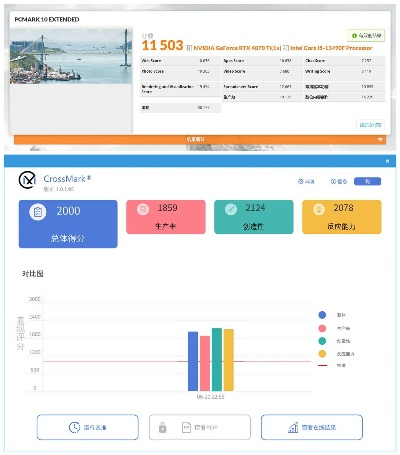Click the run benchmark button
400x455 pixels.
click(88, 427)
